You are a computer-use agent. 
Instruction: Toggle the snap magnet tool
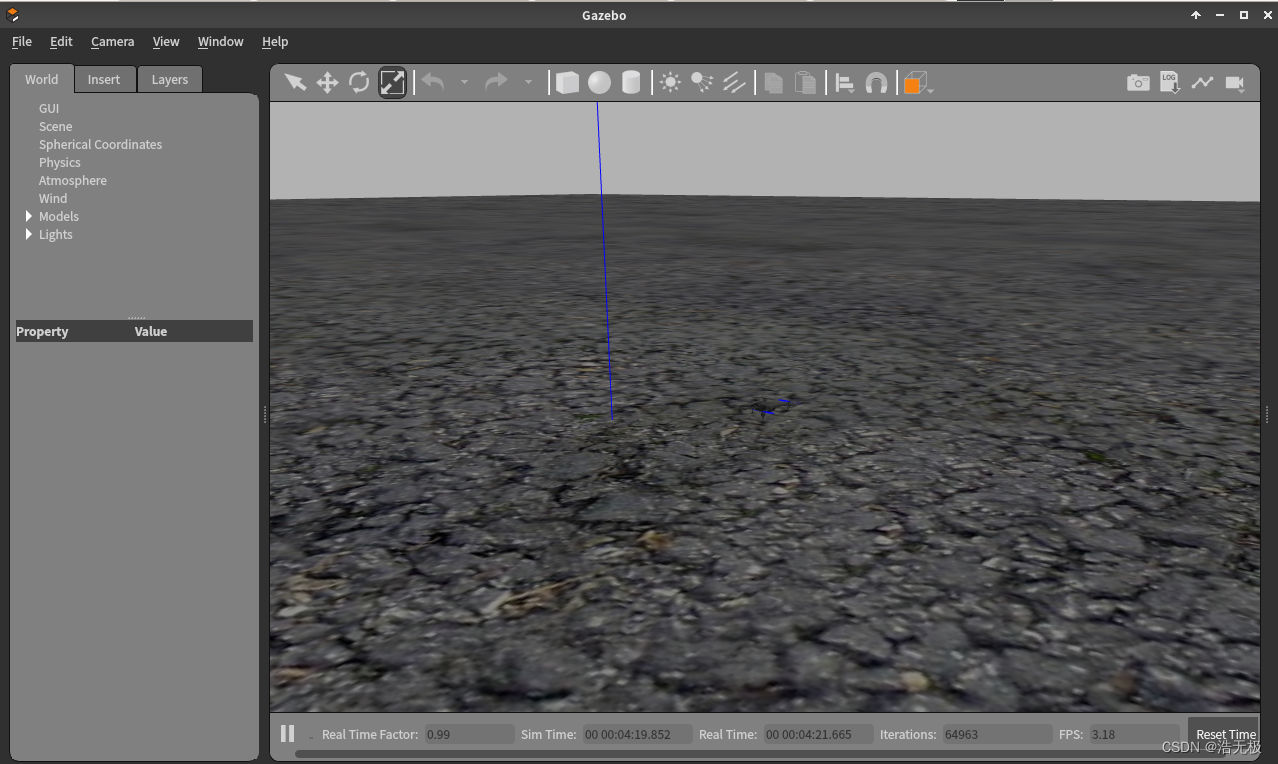(x=876, y=83)
